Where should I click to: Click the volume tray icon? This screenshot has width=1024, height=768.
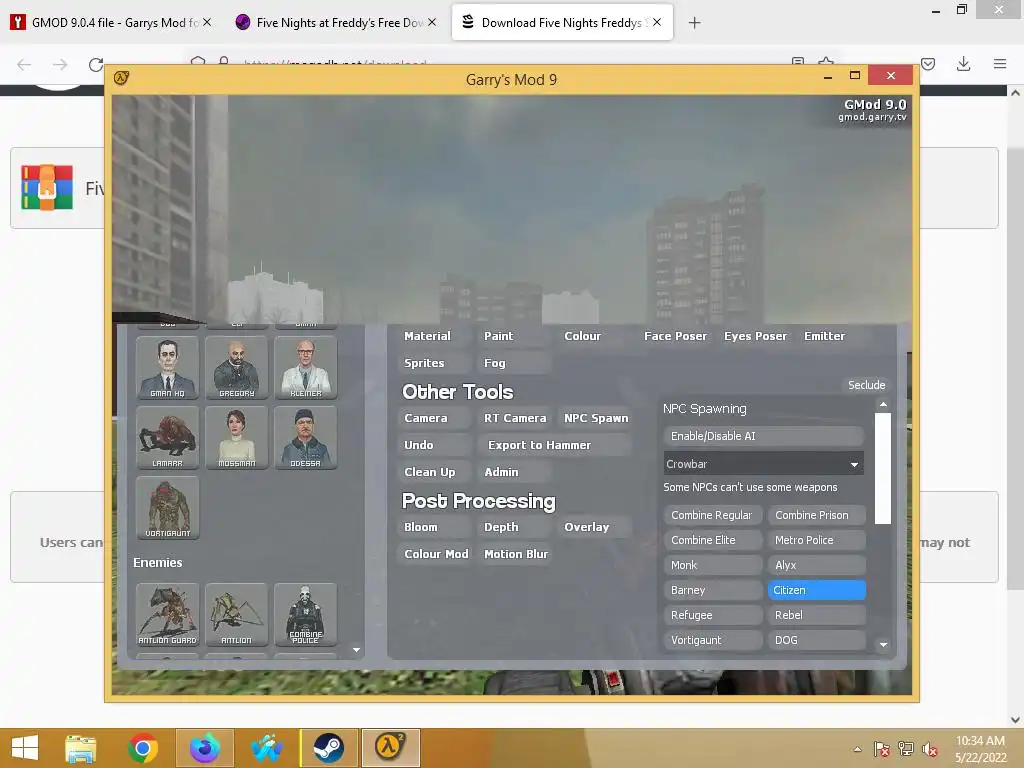pyautogui.click(x=930, y=749)
